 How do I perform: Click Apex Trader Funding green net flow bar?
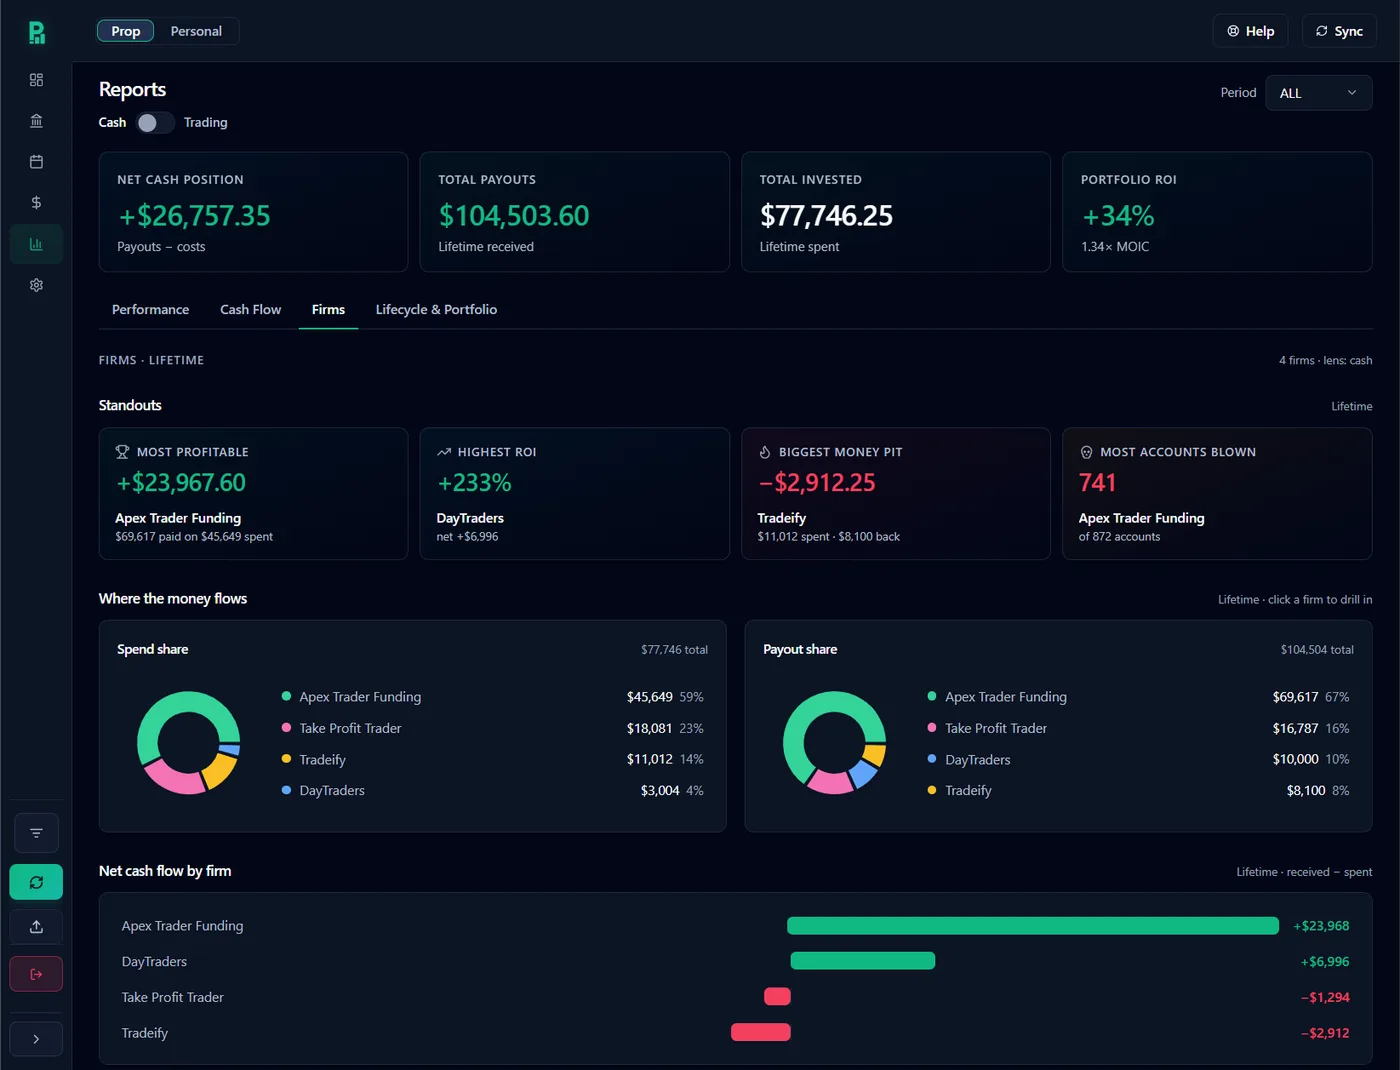point(1033,926)
